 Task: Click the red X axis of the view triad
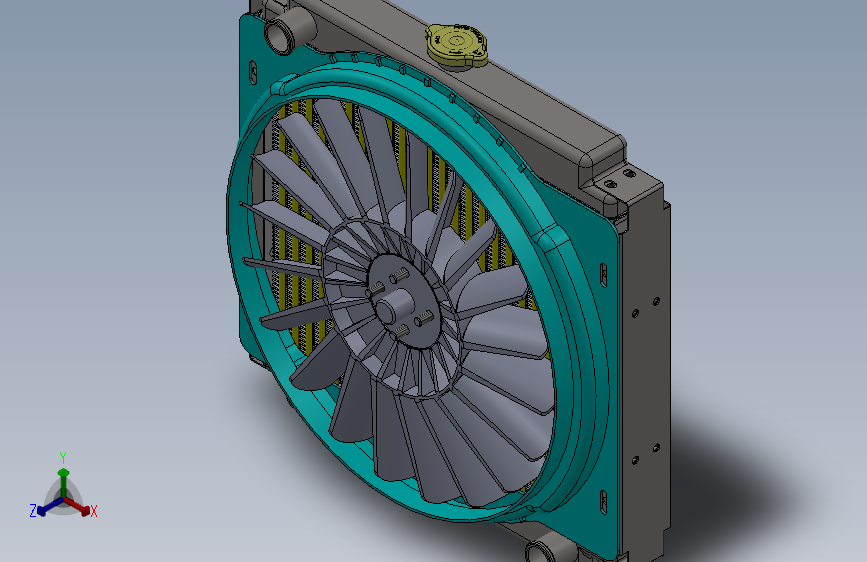click(x=78, y=506)
